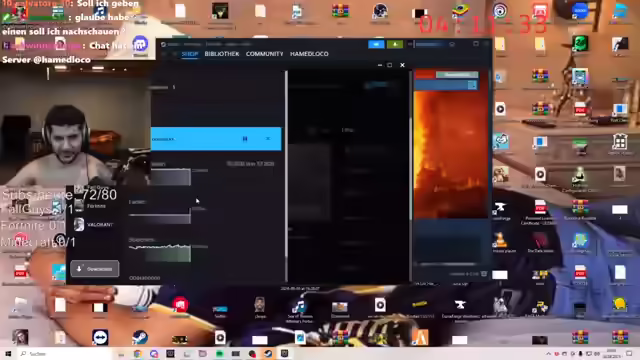Open the PDF file on the left desktop
Viewport: 640px width, 360px height.
coord(20,272)
